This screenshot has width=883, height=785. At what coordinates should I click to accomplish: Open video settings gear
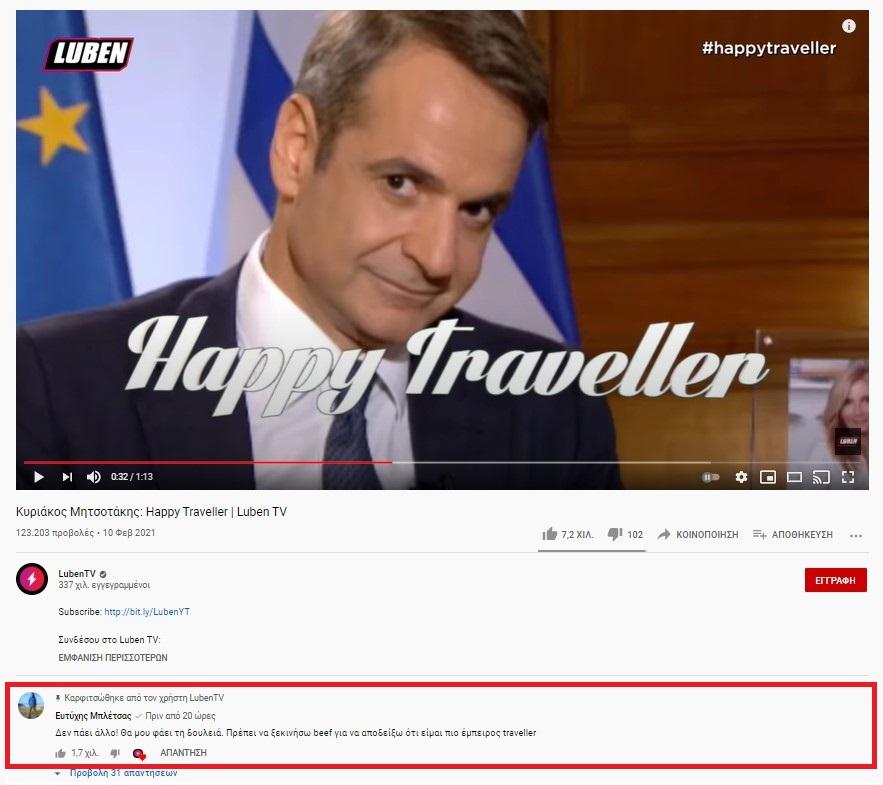point(741,477)
